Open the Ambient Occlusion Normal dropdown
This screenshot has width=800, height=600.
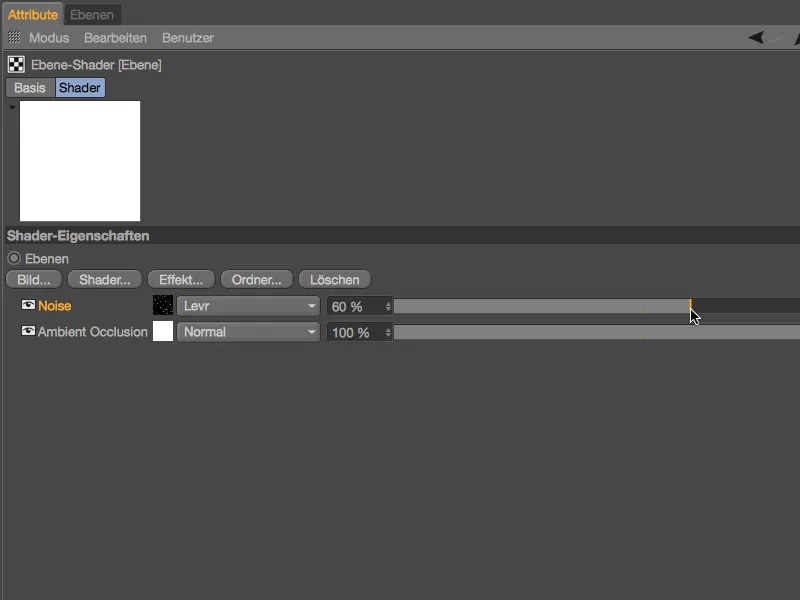[x=248, y=332]
